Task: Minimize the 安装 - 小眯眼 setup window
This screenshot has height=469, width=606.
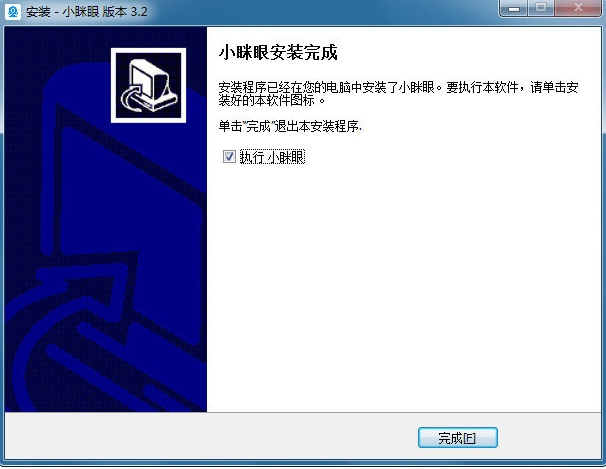Action: click(514, 8)
